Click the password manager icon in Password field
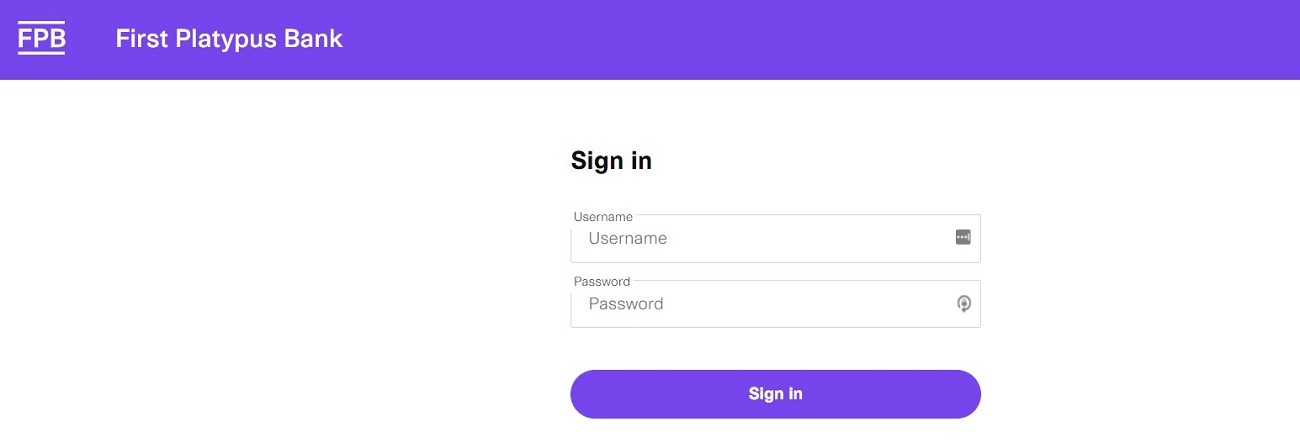 tap(964, 304)
